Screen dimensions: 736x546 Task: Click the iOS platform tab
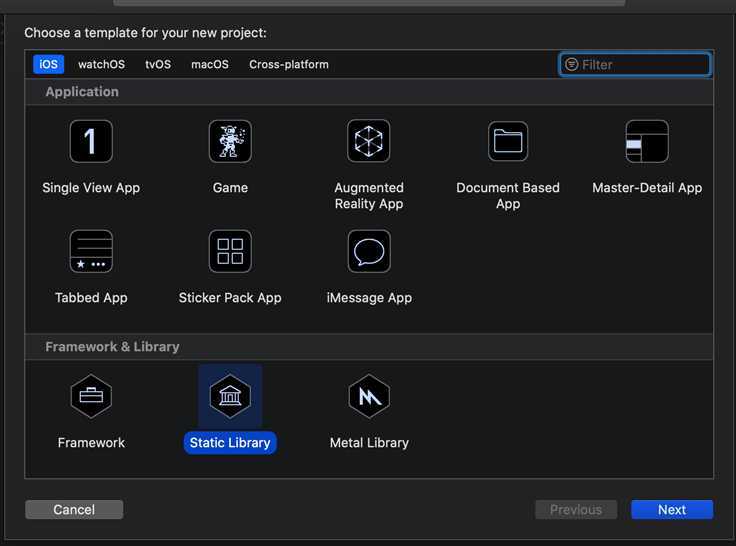click(x=48, y=64)
